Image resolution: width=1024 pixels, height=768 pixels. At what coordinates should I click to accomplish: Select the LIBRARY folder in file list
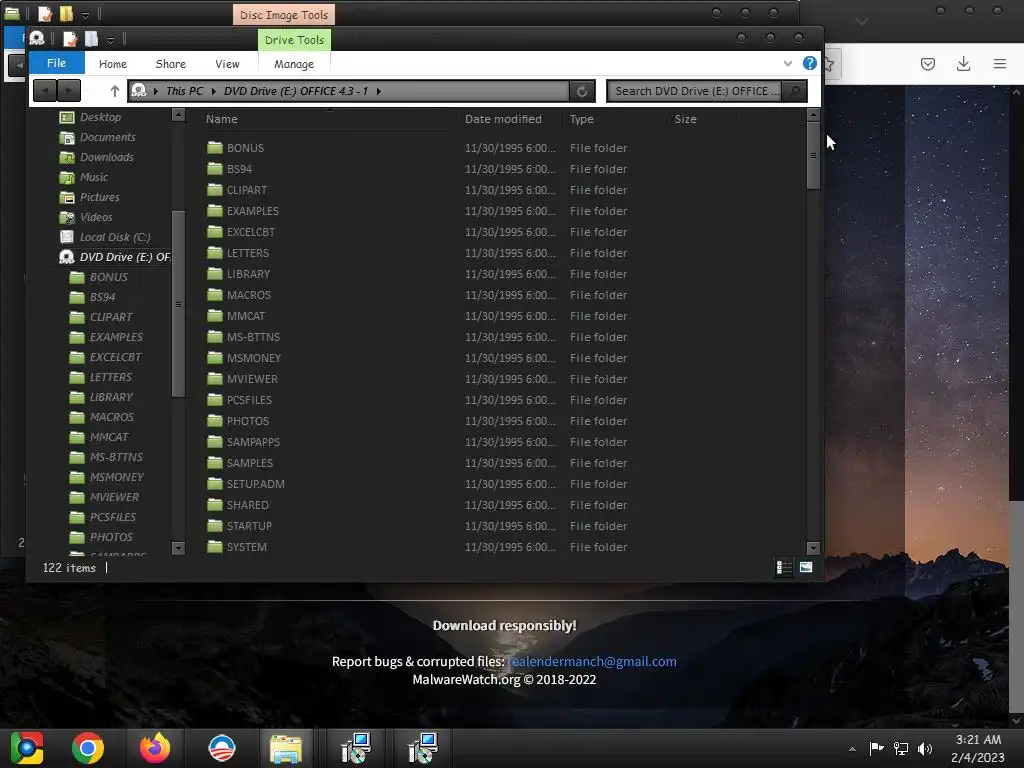point(248,274)
